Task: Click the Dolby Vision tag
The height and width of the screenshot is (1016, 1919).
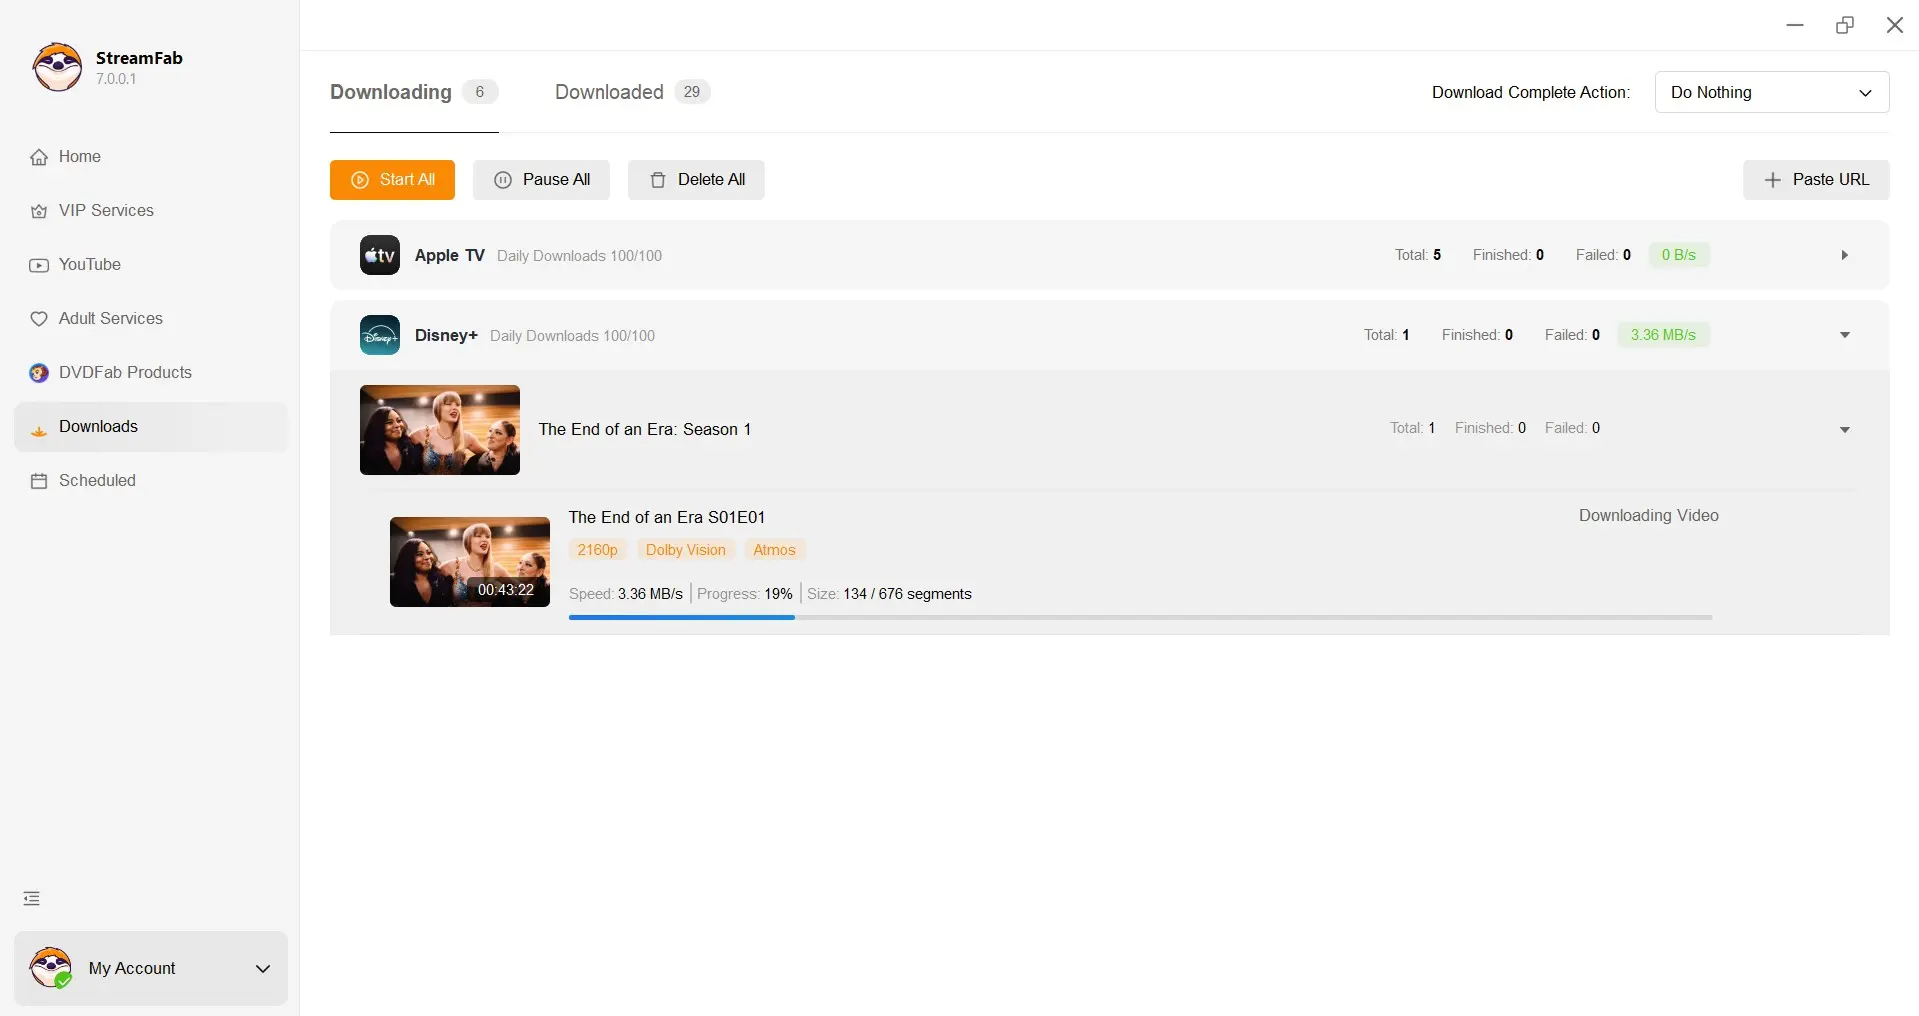Action: pyautogui.click(x=686, y=550)
